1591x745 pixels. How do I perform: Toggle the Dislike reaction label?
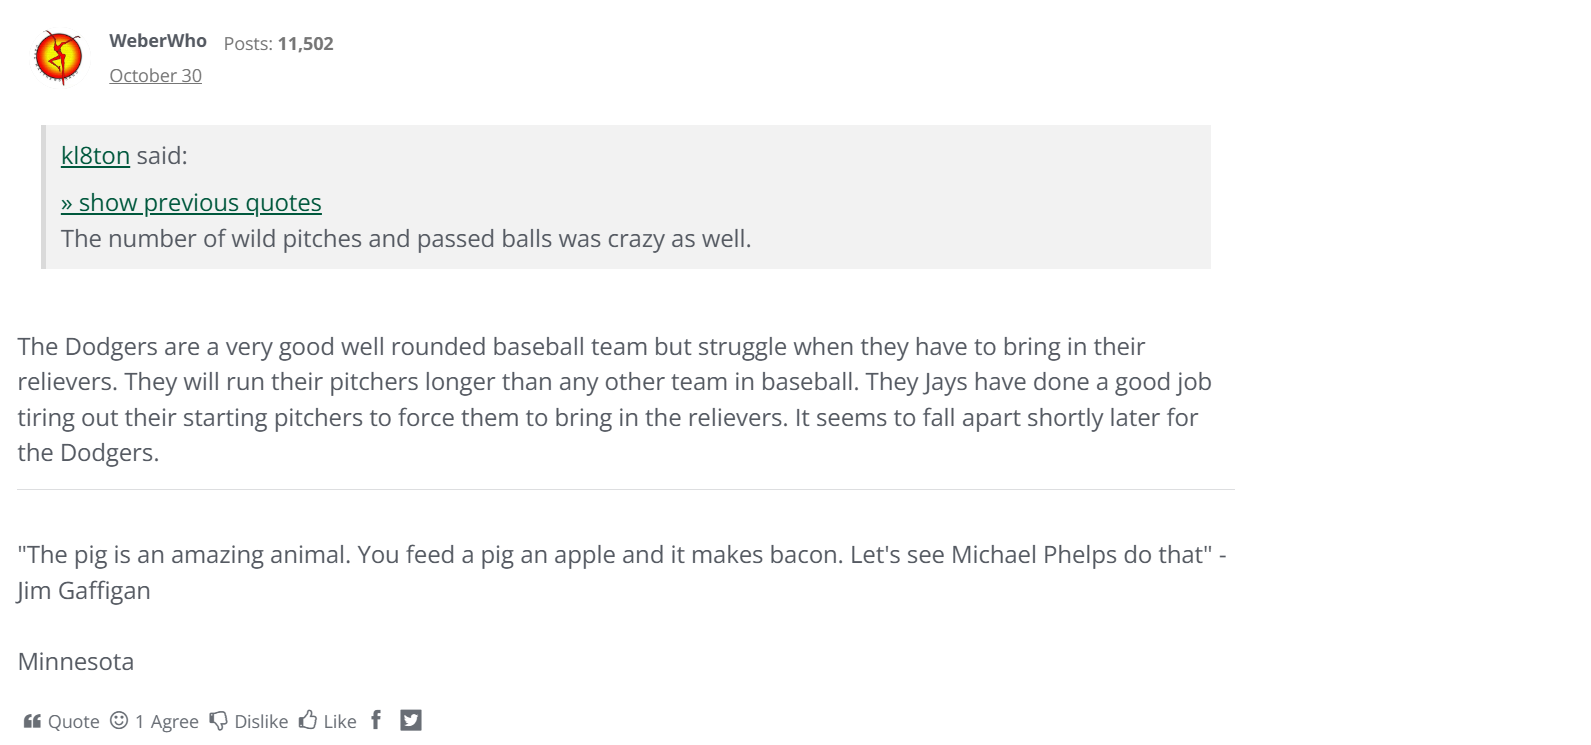pyautogui.click(x=261, y=722)
